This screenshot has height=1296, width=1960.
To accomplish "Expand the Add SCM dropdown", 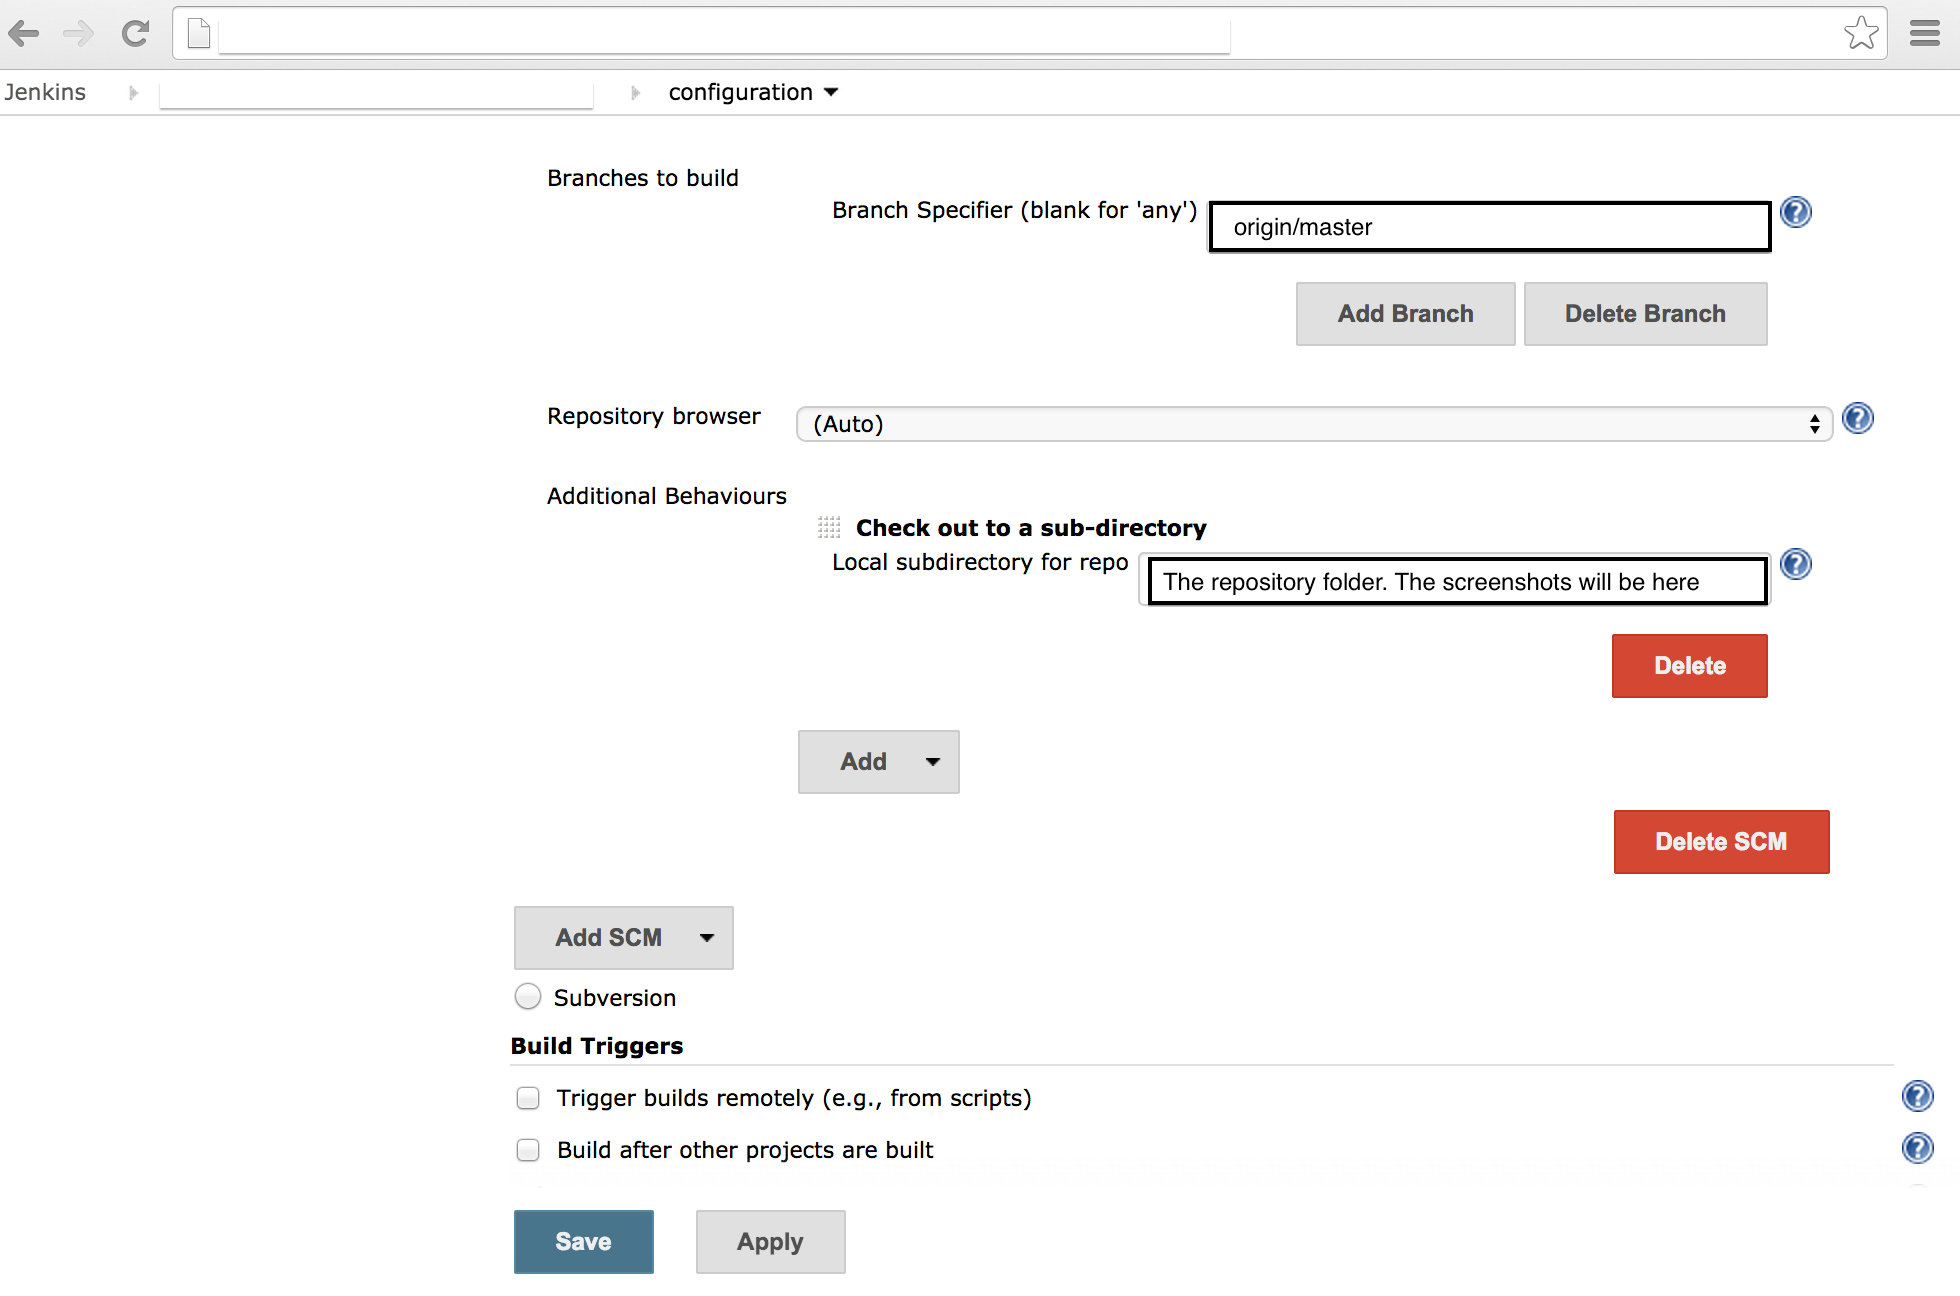I will (623, 938).
